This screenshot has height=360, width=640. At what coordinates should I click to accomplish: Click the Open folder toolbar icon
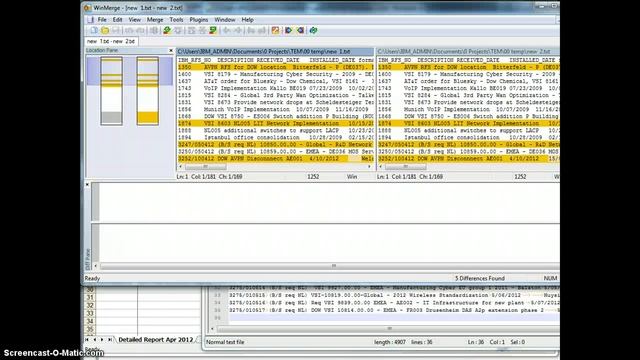coord(105,30)
